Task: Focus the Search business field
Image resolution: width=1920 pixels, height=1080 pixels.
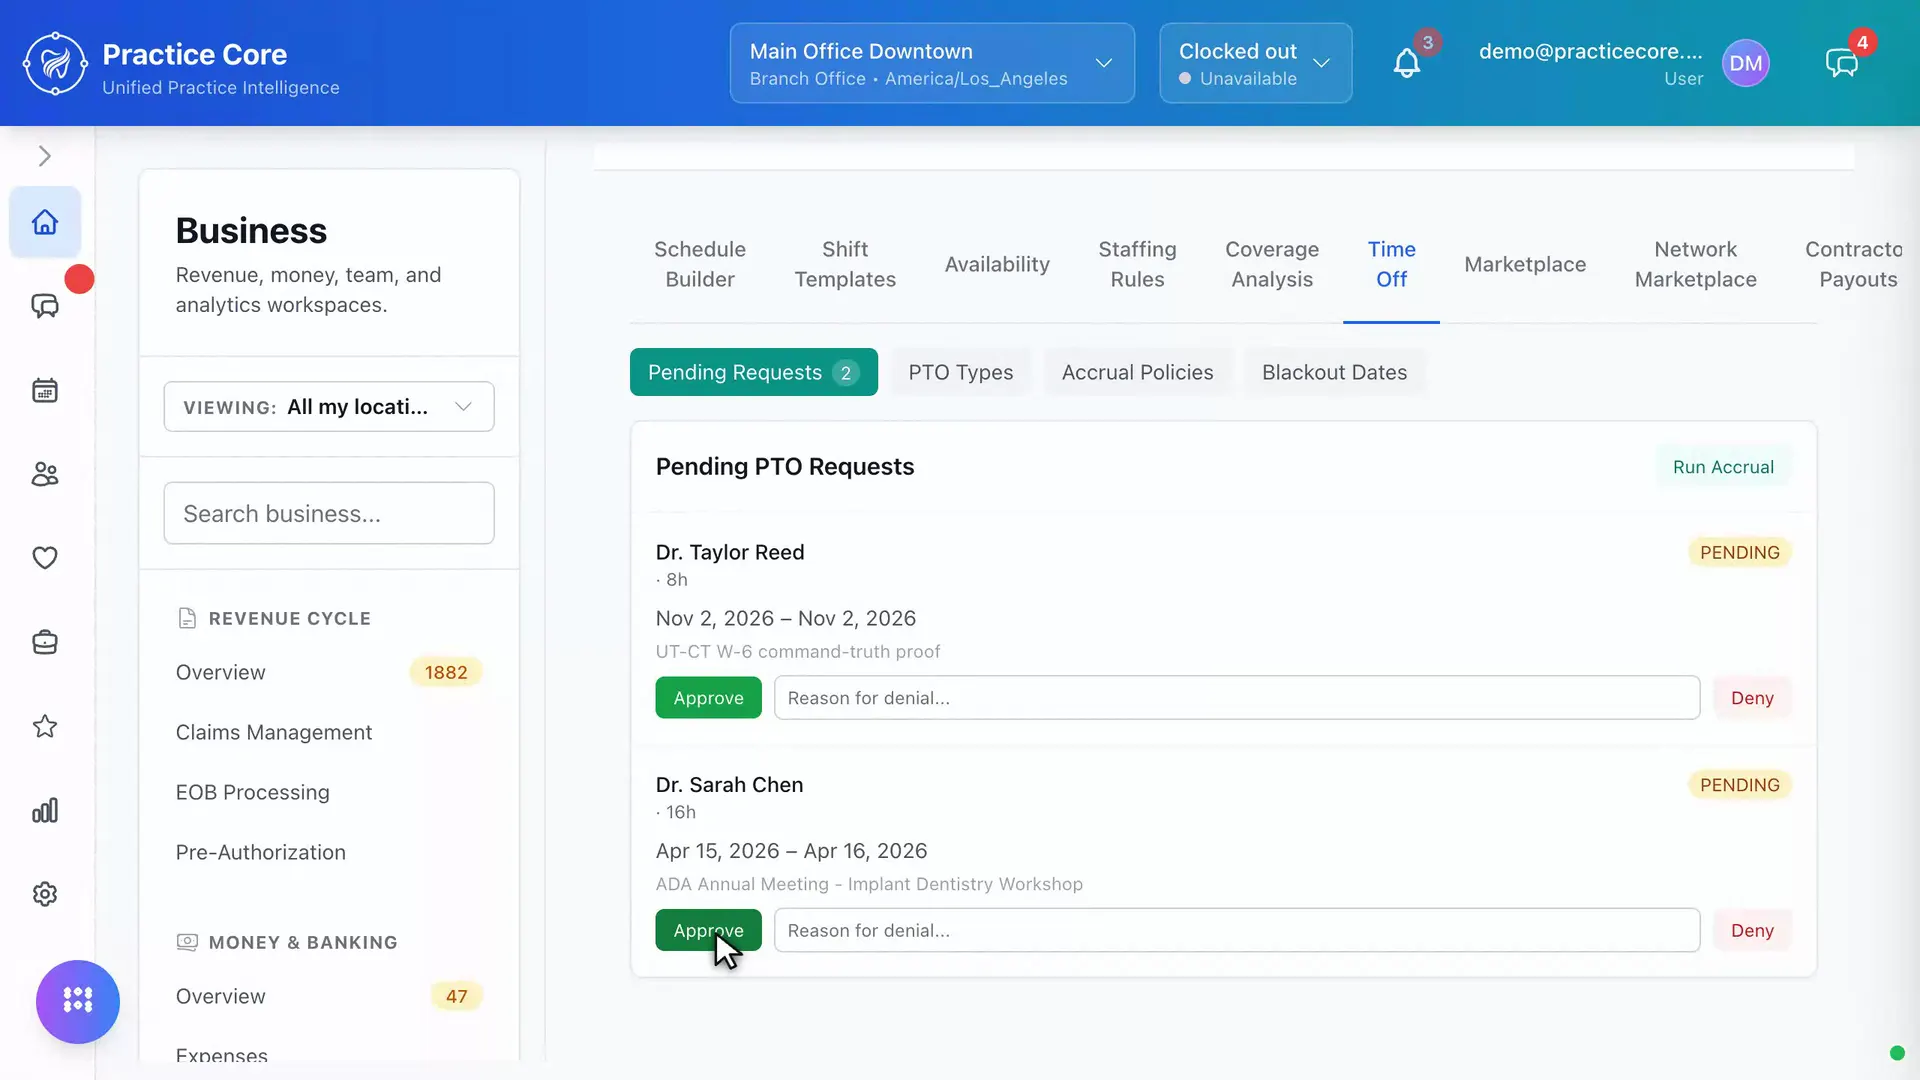Action: 329,513
